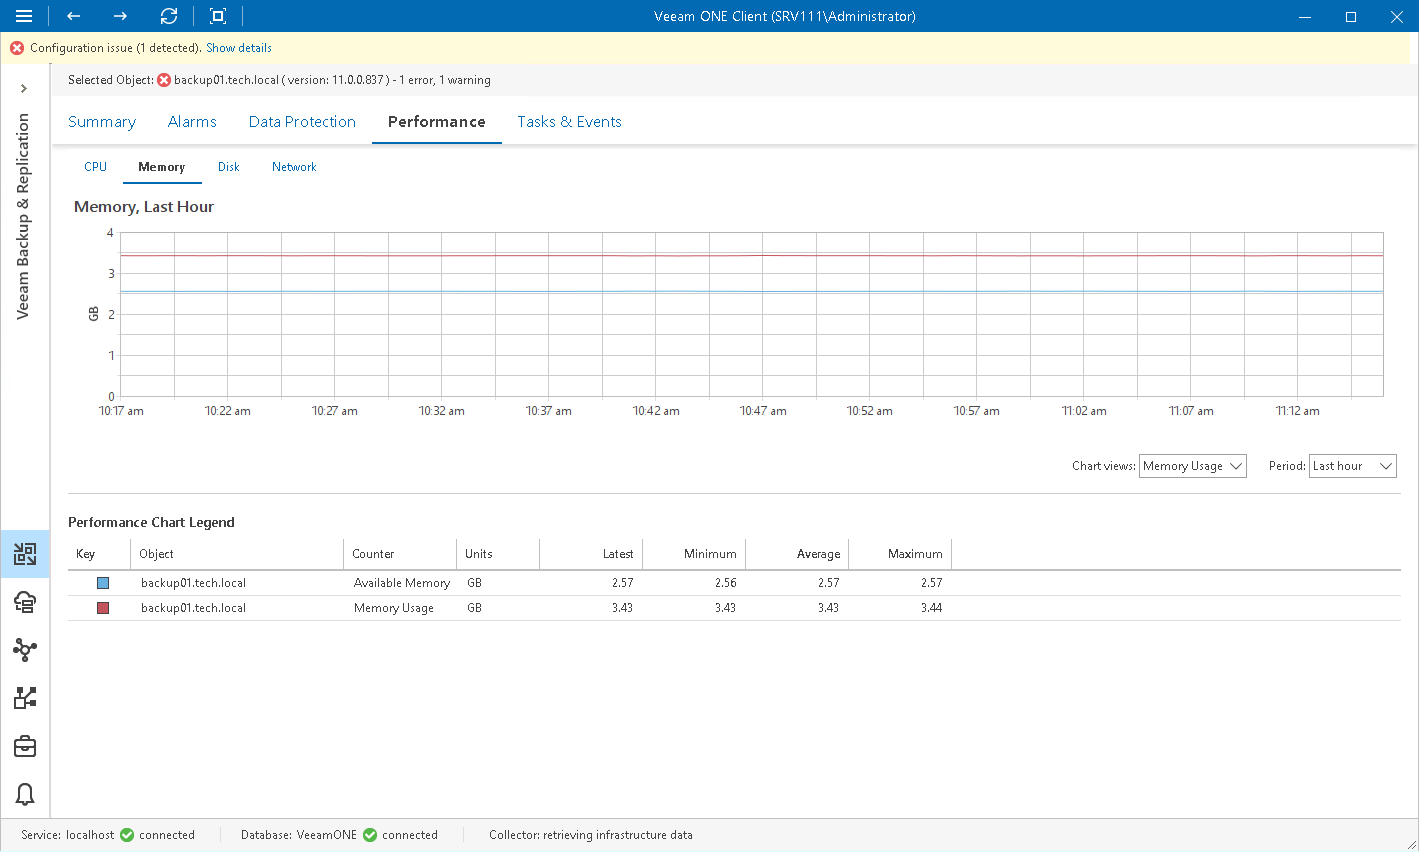Toggle full screen mode icon
The height and width of the screenshot is (852, 1419).
tap(218, 16)
